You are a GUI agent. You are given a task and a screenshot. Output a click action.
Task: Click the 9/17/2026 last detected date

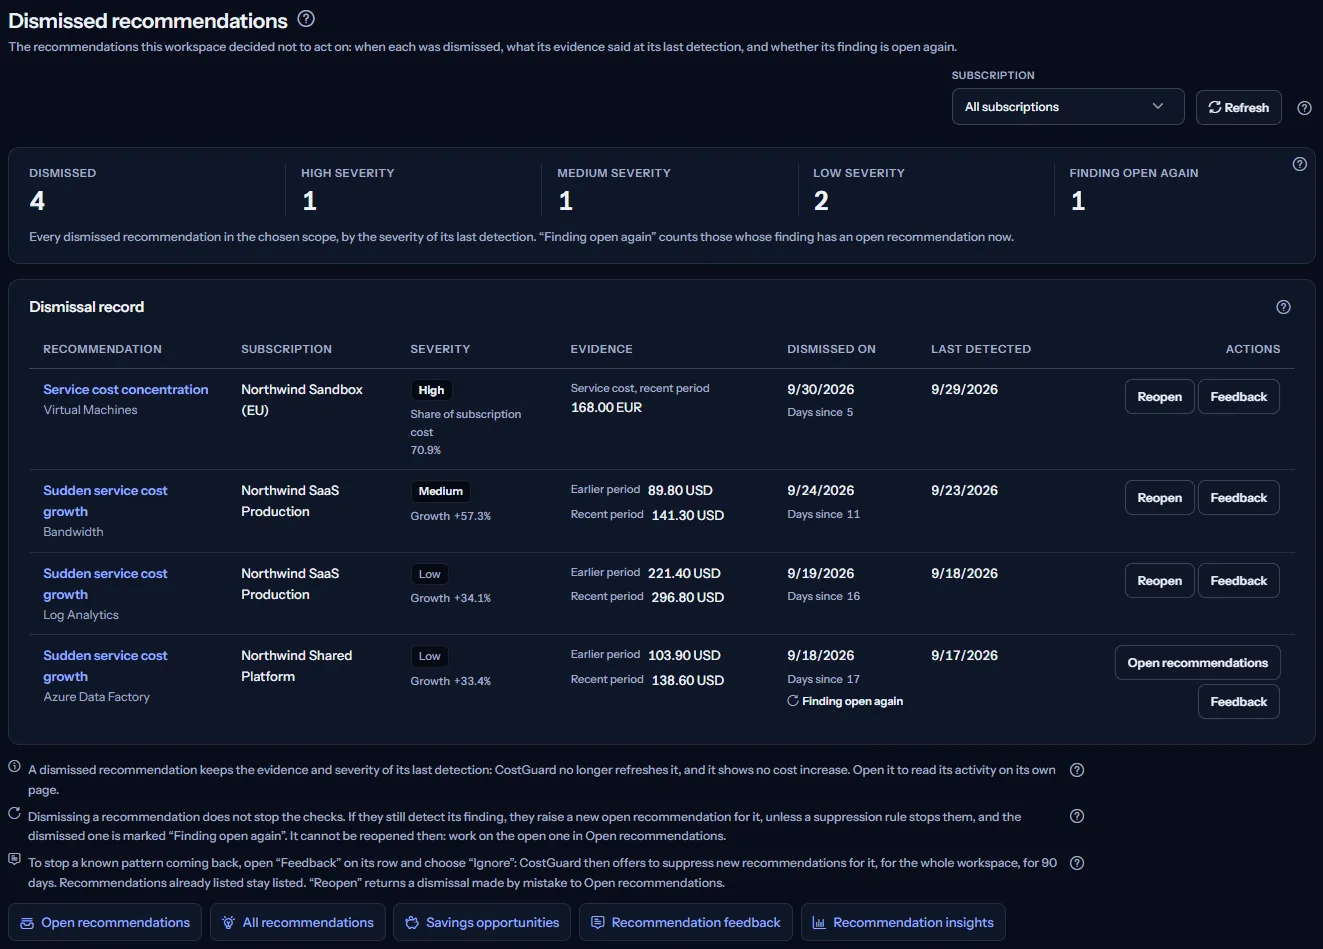[x=964, y=656]
